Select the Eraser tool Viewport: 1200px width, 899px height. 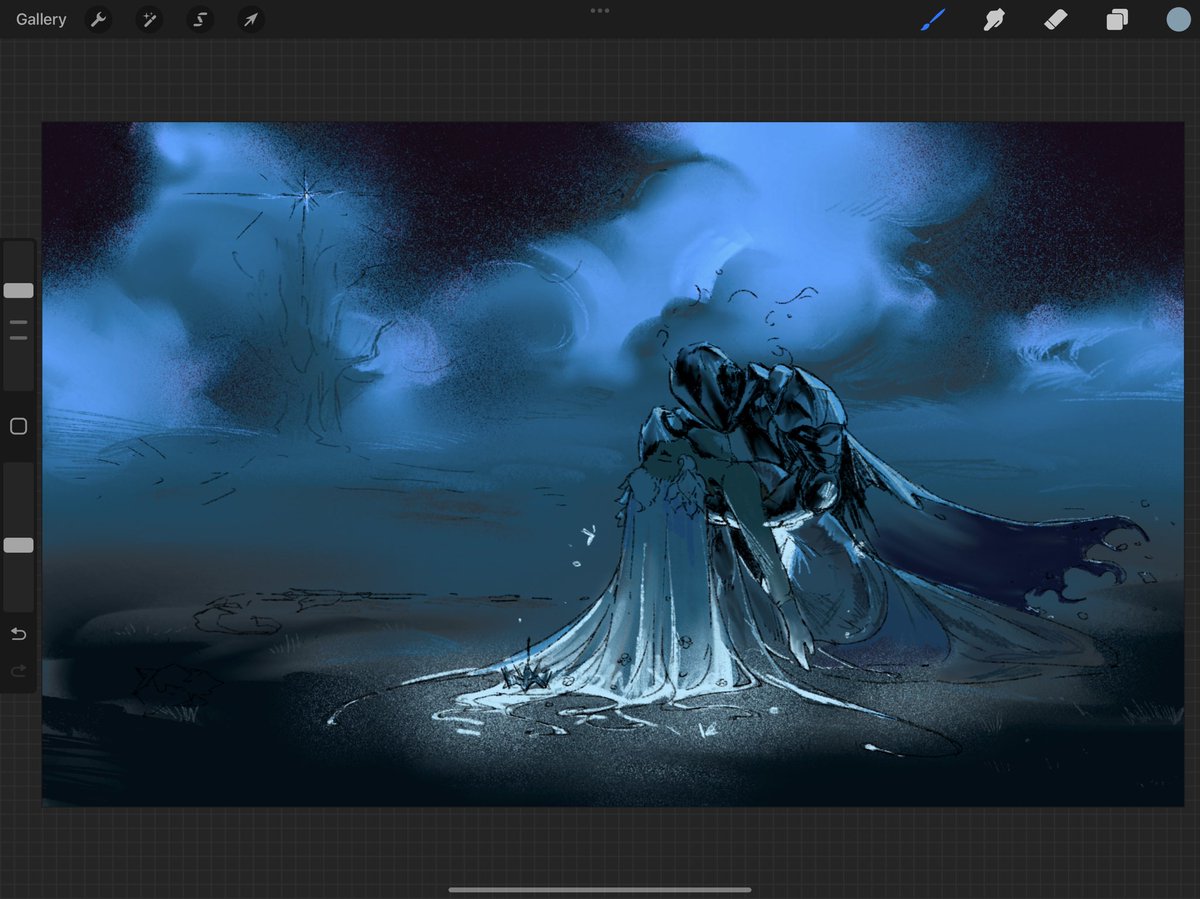(x=1056, y=19)
